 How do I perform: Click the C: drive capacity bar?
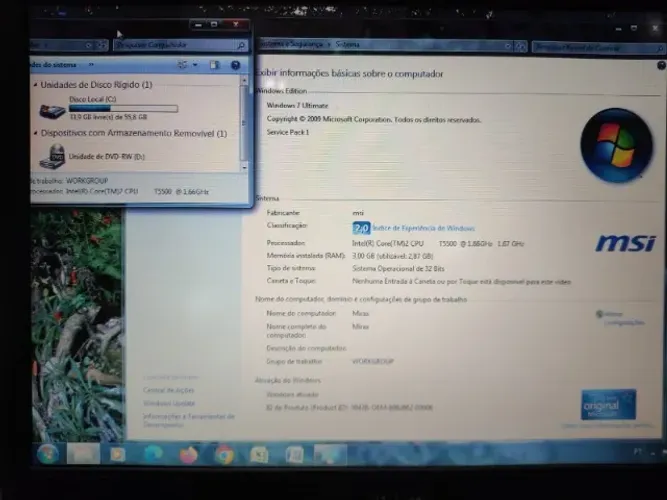tap(123, 109)
